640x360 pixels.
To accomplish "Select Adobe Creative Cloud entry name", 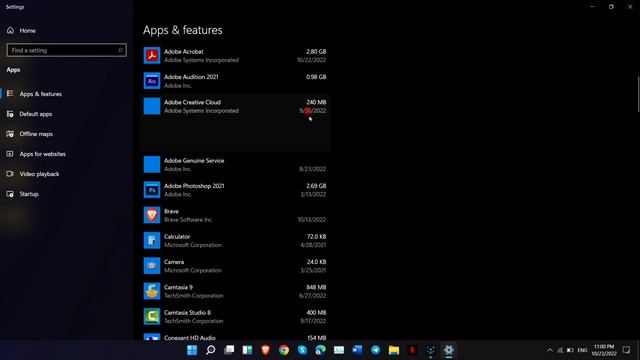I will [x=192, y=102].
